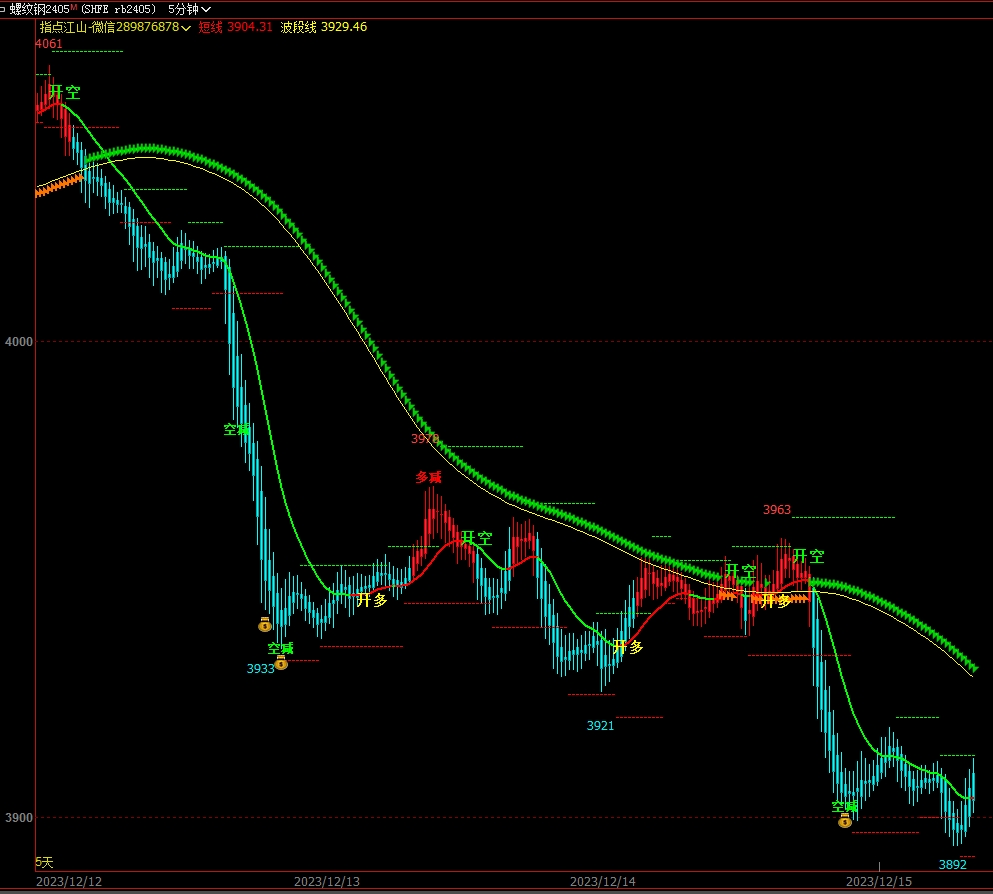Click the small square icon before 螺纹钢2405

[x=3, y=9]
